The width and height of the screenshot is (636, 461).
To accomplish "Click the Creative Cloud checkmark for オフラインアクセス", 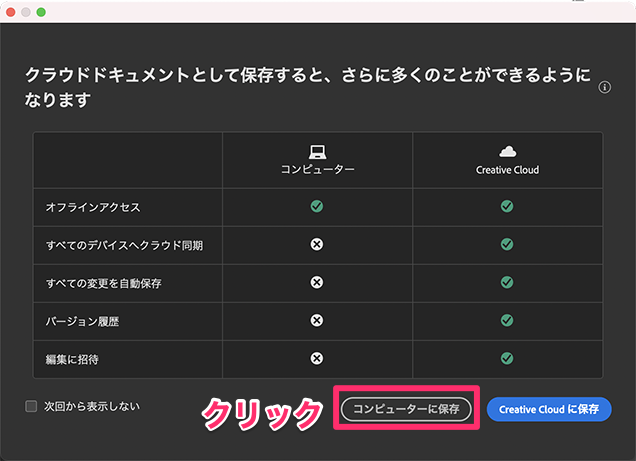I will pos(507,206).
